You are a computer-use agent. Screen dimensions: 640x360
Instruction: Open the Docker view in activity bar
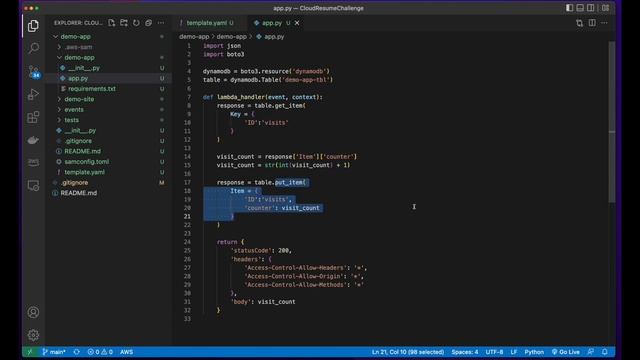pyautogui.click(x=33, y=140)
